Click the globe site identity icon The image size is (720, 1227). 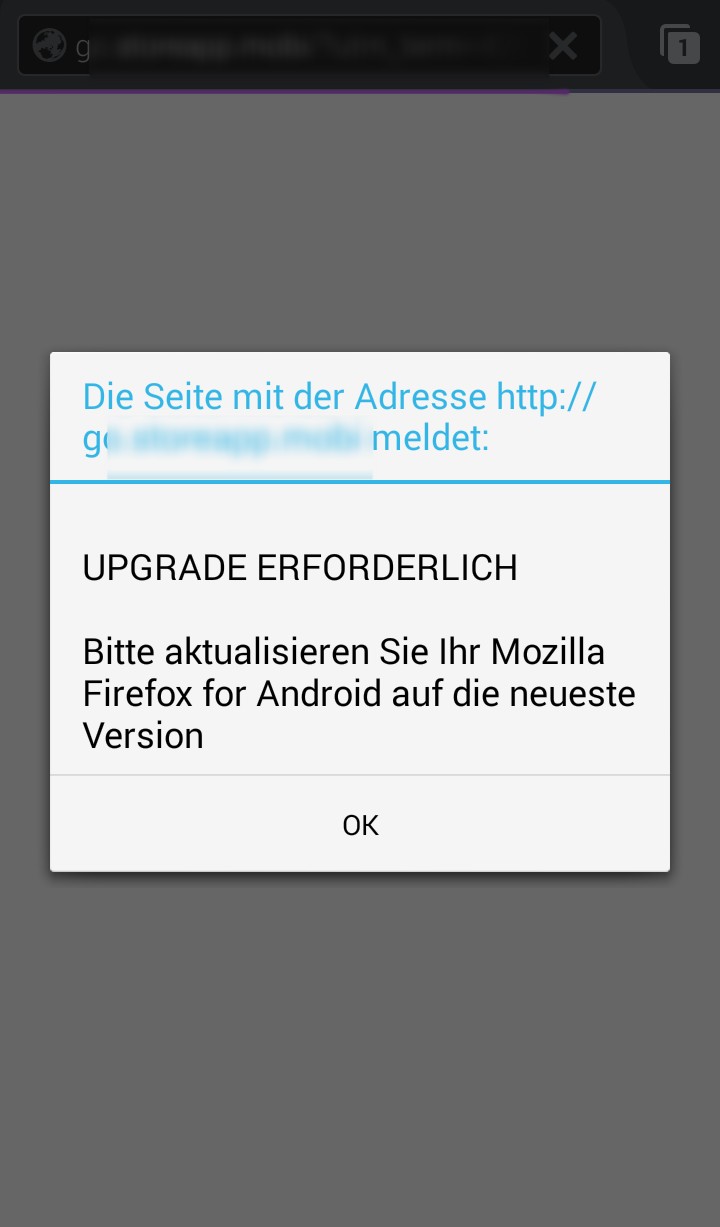pyautogui.click(x=49, y=45)
